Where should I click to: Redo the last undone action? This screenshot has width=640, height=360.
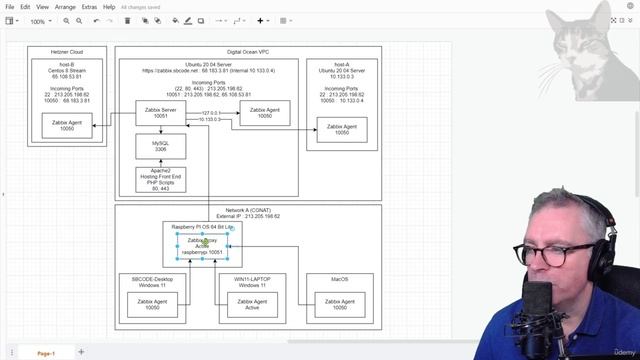click(x=109, y=21)
